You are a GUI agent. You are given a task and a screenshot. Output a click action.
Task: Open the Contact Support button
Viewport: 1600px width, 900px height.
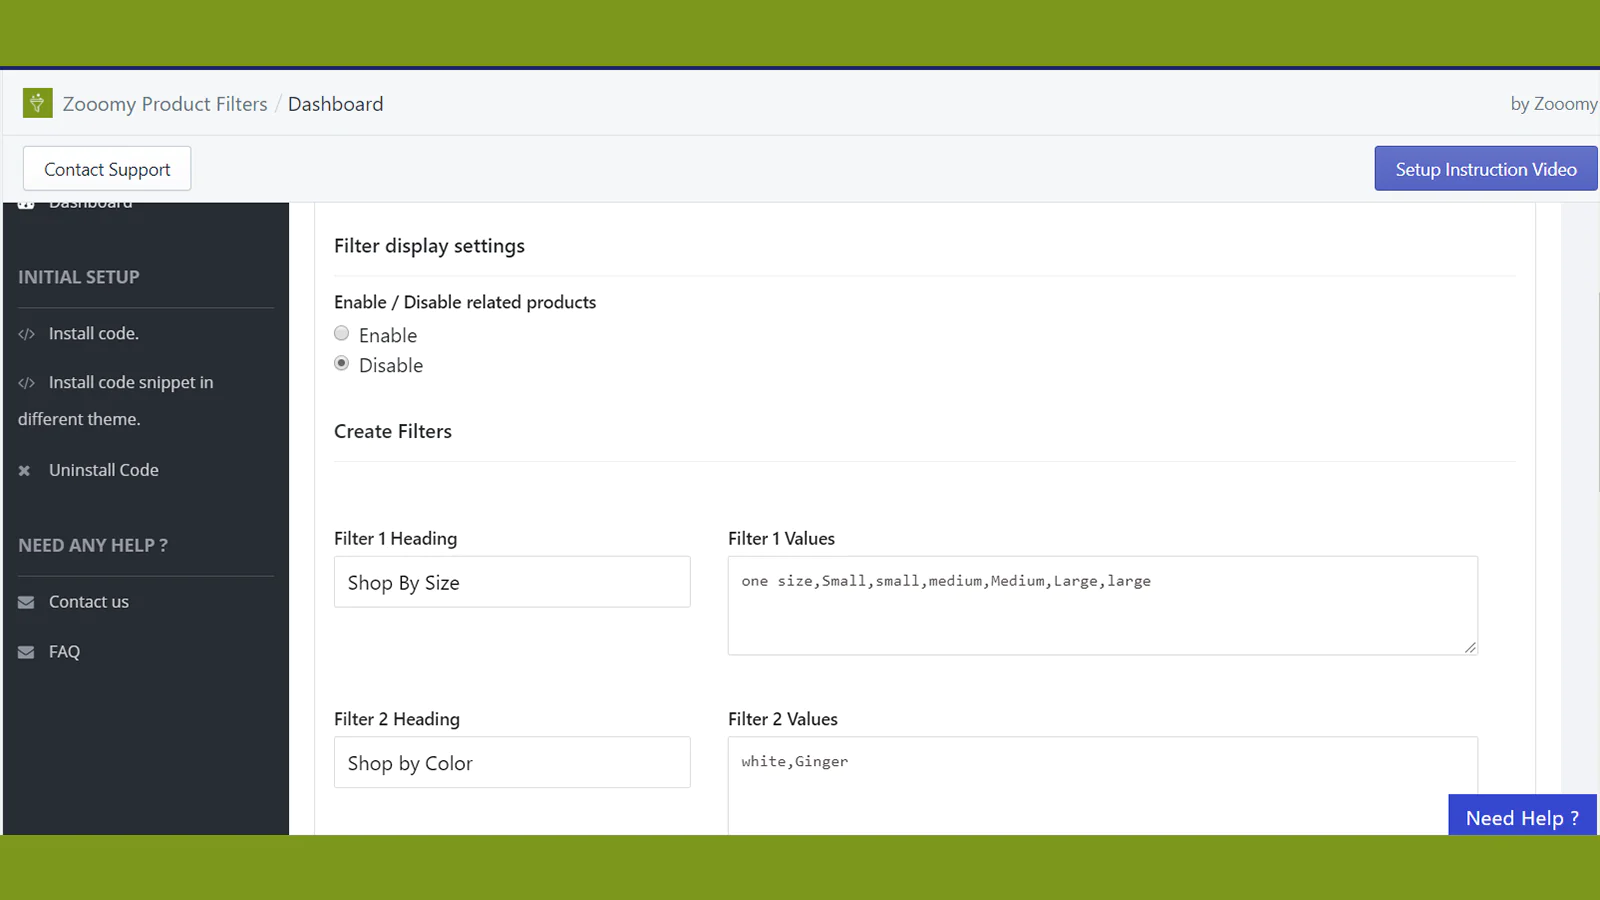tap(107, 169)
